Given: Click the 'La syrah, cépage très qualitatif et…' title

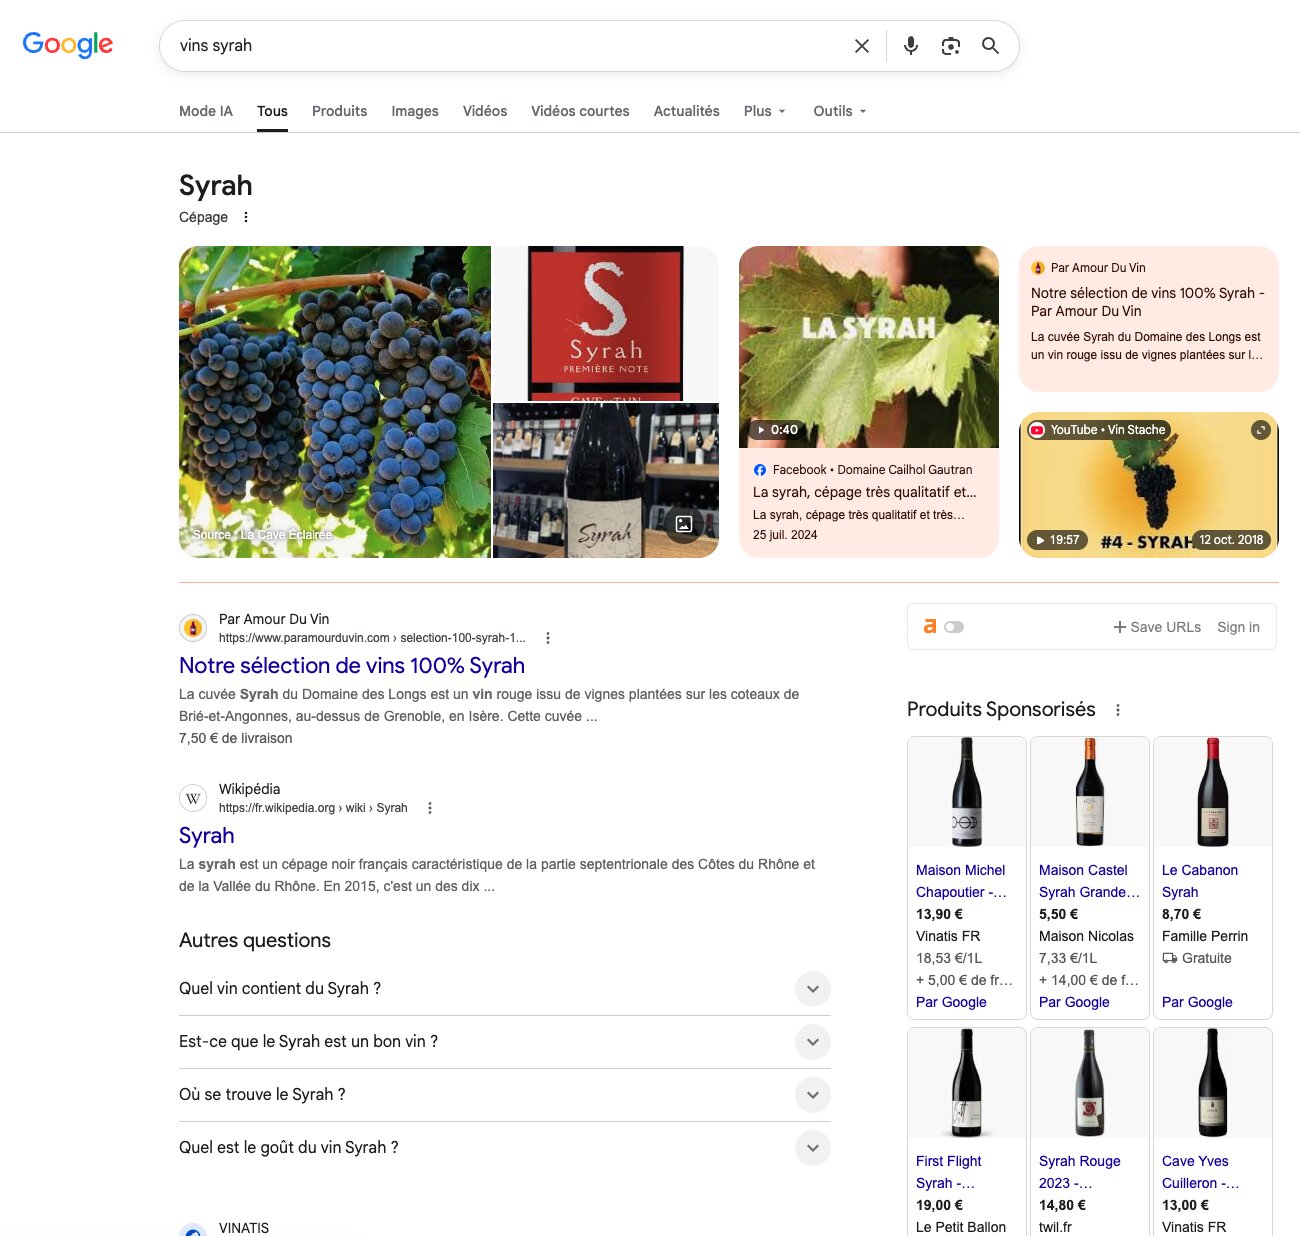Looking at the screenshot, I should pyautogui.click(x=865, y=492).
